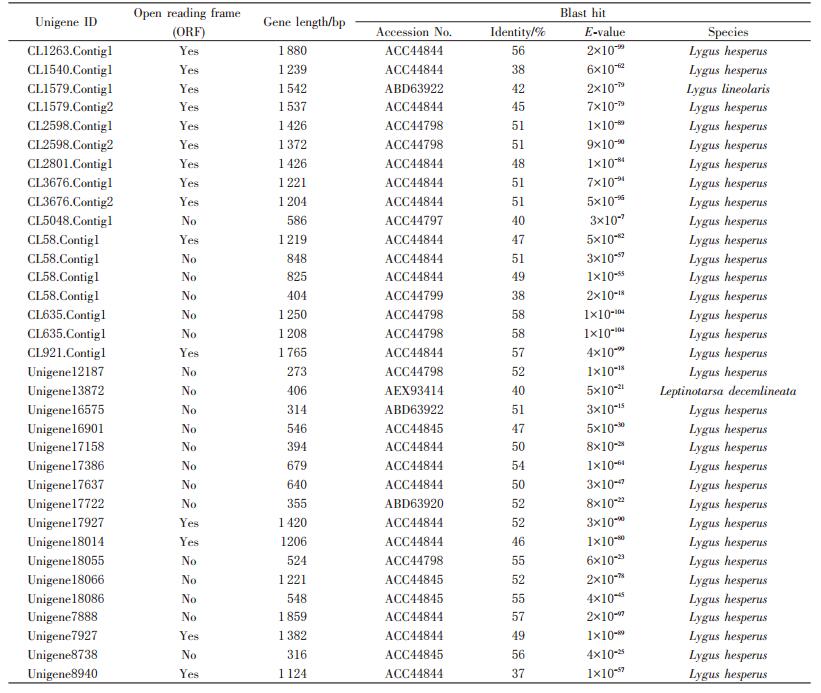The image size is (821, 693).
Task: Click the Unigene8940 row ID
Action: [63, 674]
